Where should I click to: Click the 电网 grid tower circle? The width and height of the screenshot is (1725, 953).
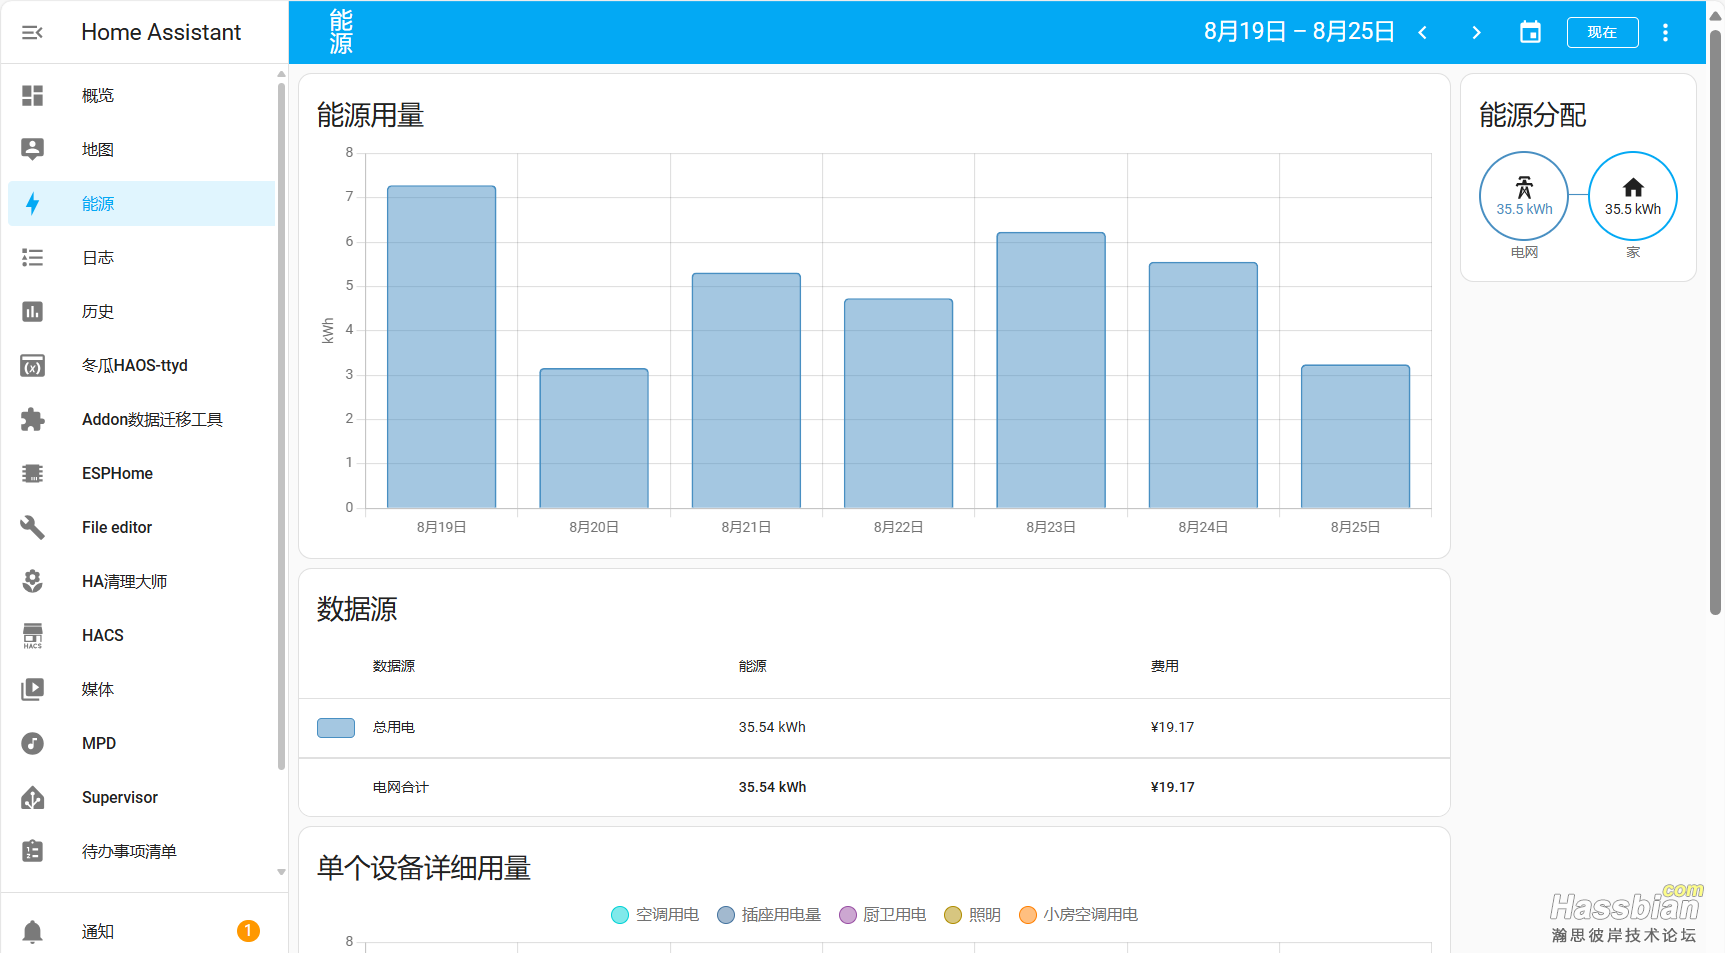click(1524, 195)
